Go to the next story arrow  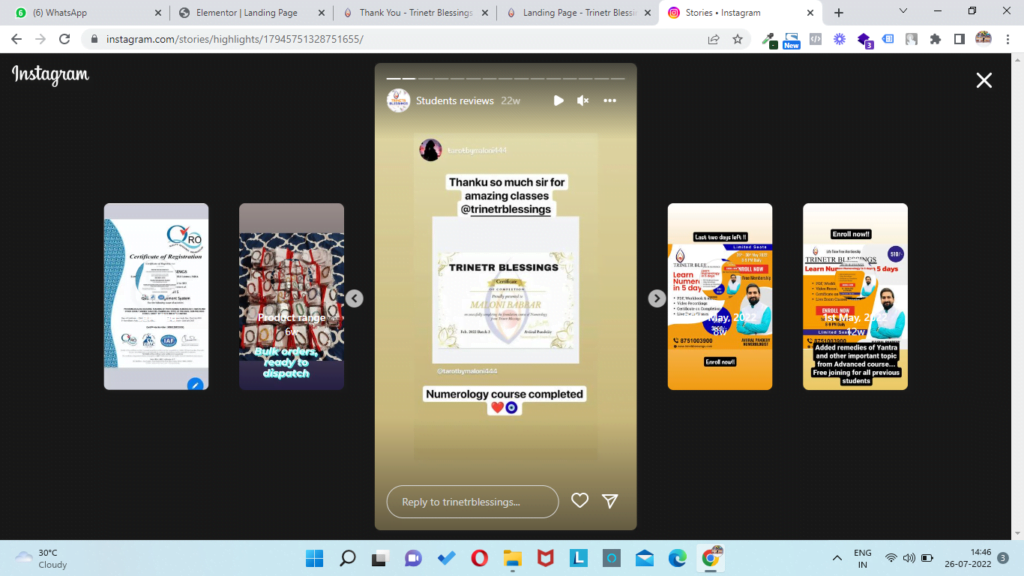point(657,298)
